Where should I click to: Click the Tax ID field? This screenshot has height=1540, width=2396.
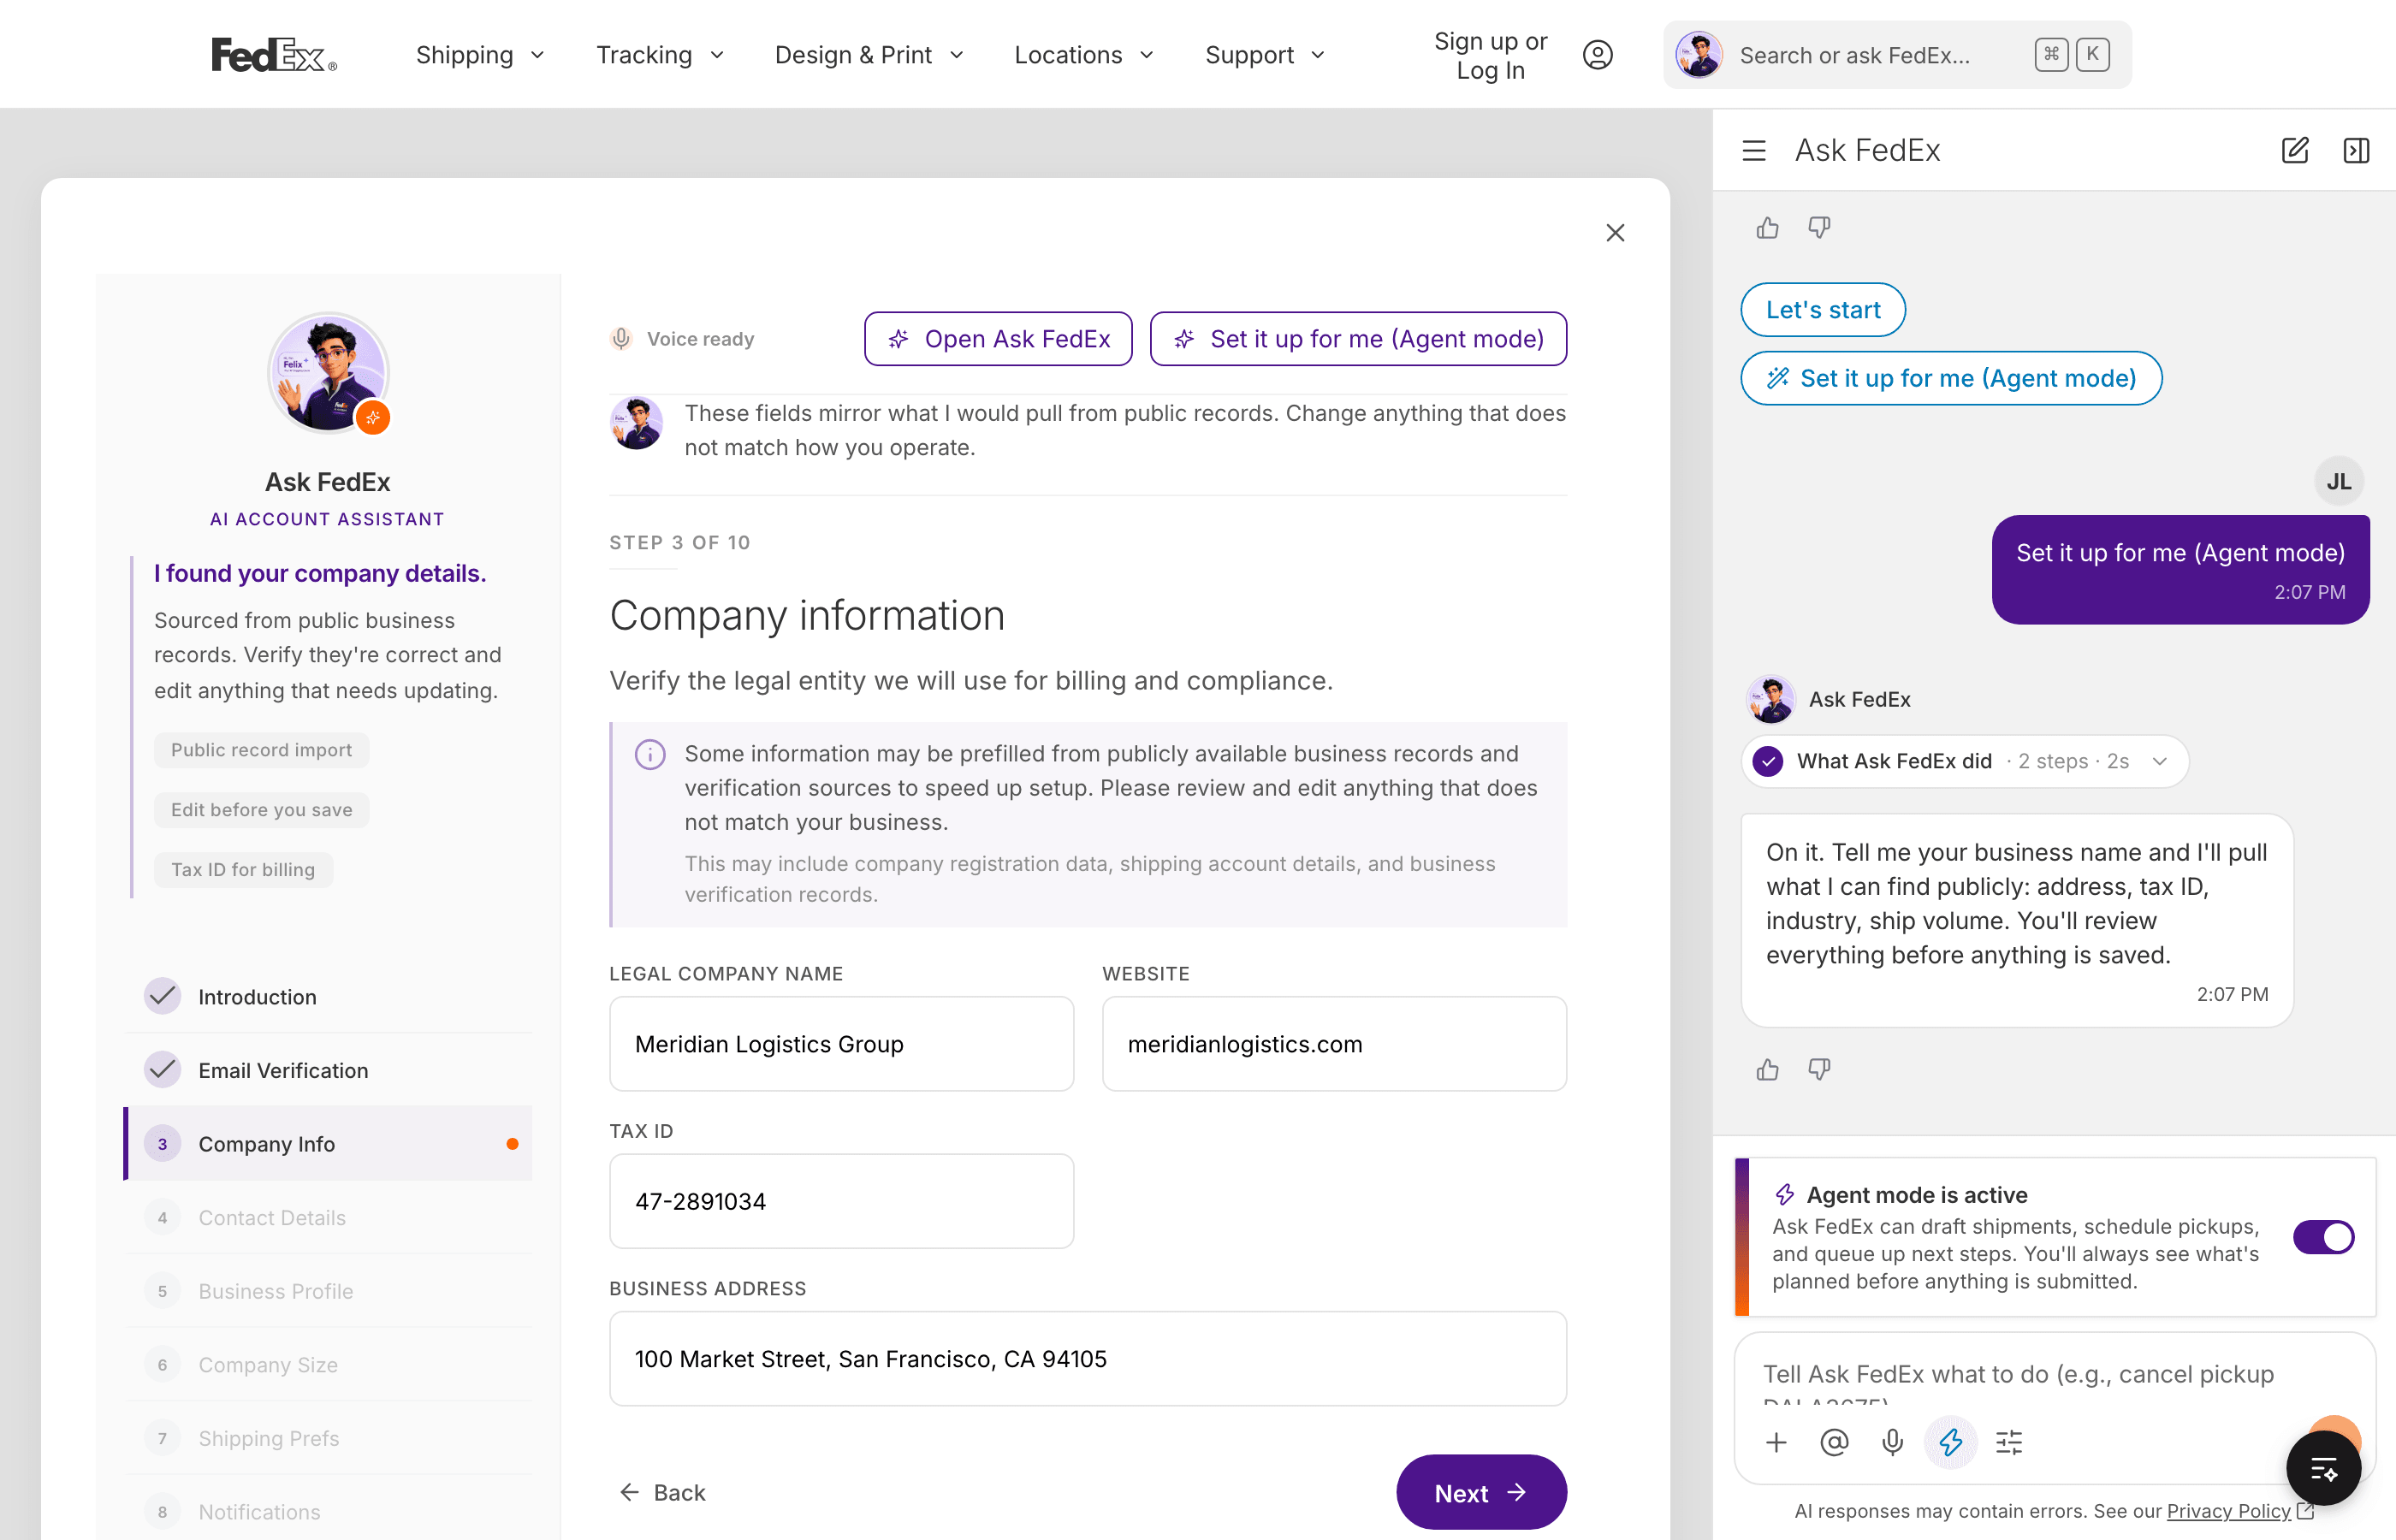click(841, 1201)
